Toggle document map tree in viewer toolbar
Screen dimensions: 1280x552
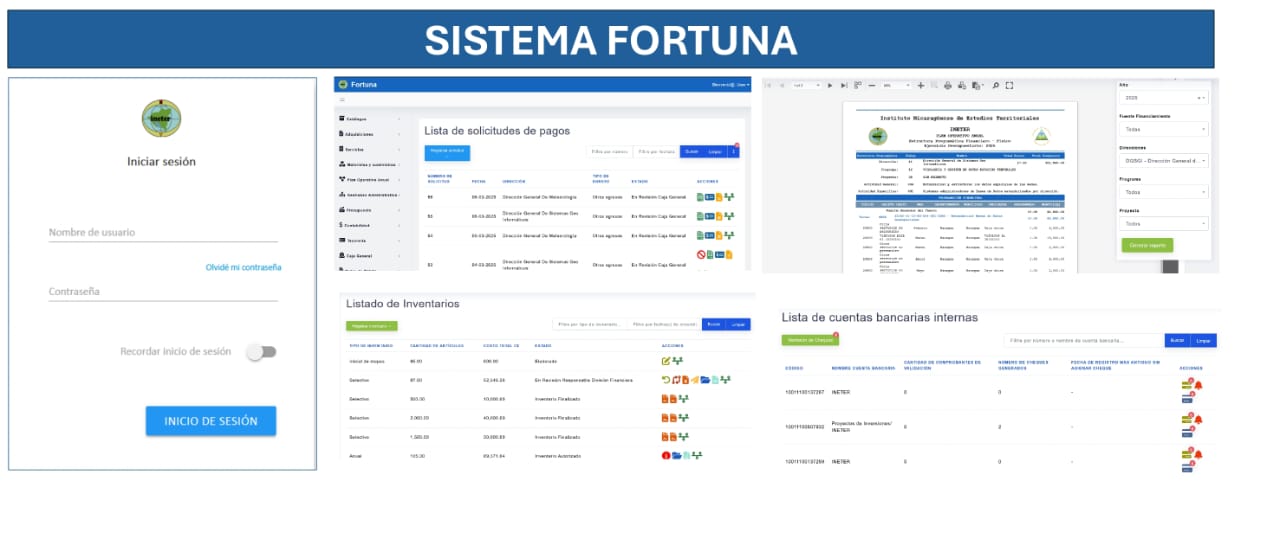point(858,85)
